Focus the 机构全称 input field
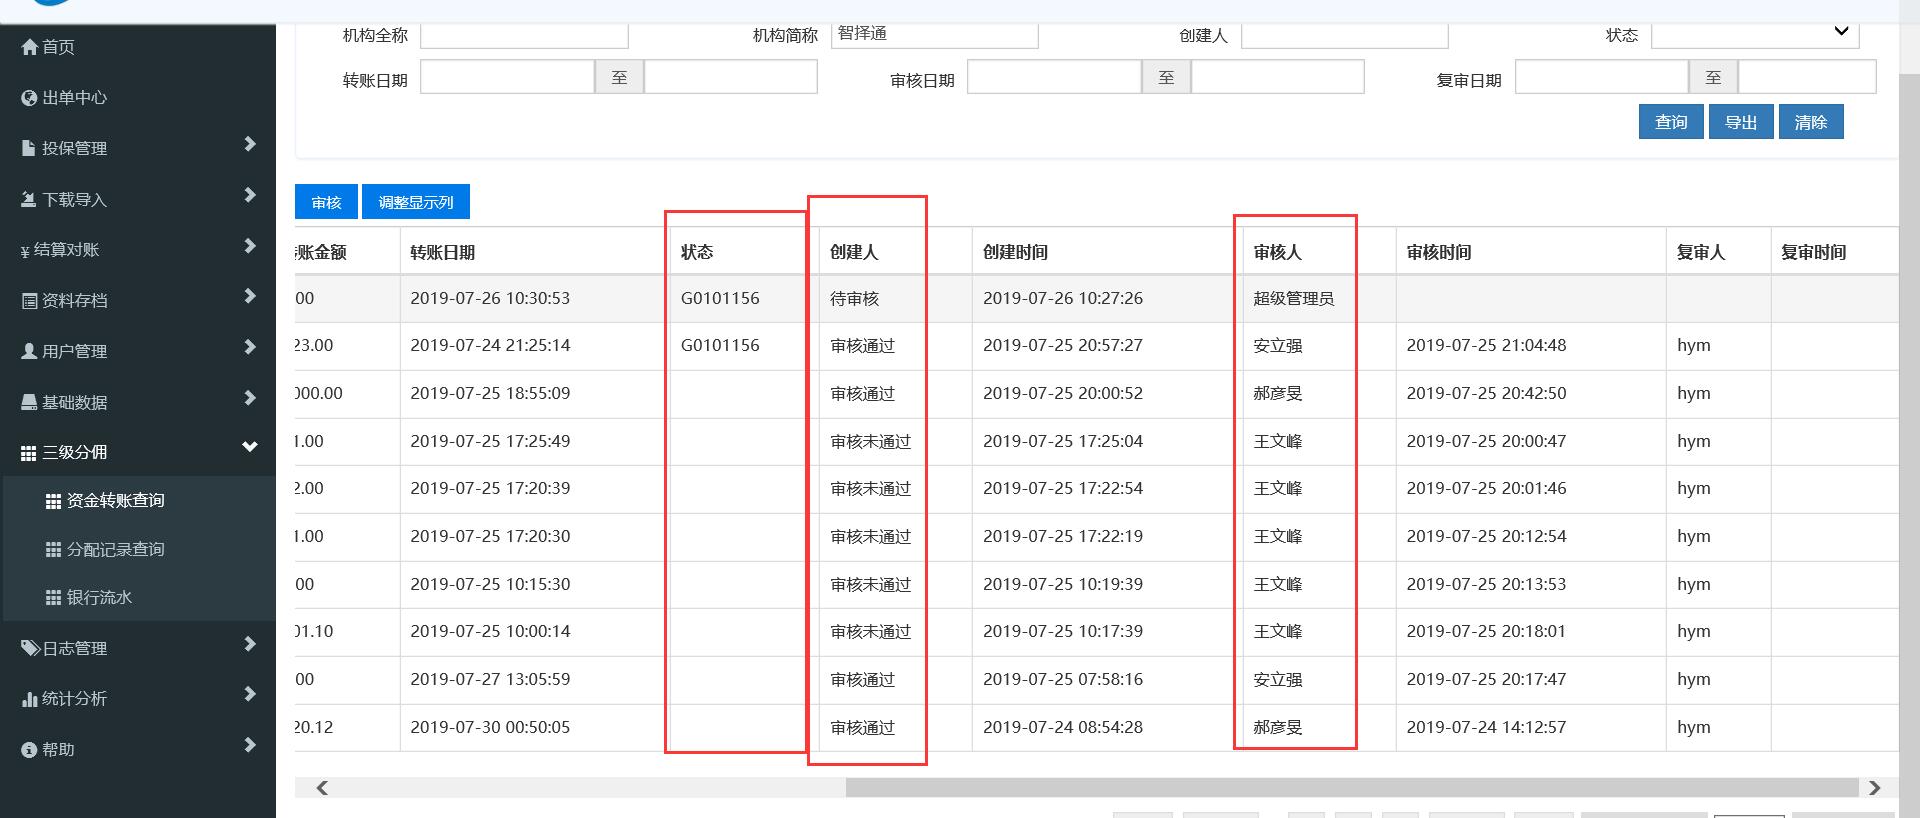 (524, 35)
